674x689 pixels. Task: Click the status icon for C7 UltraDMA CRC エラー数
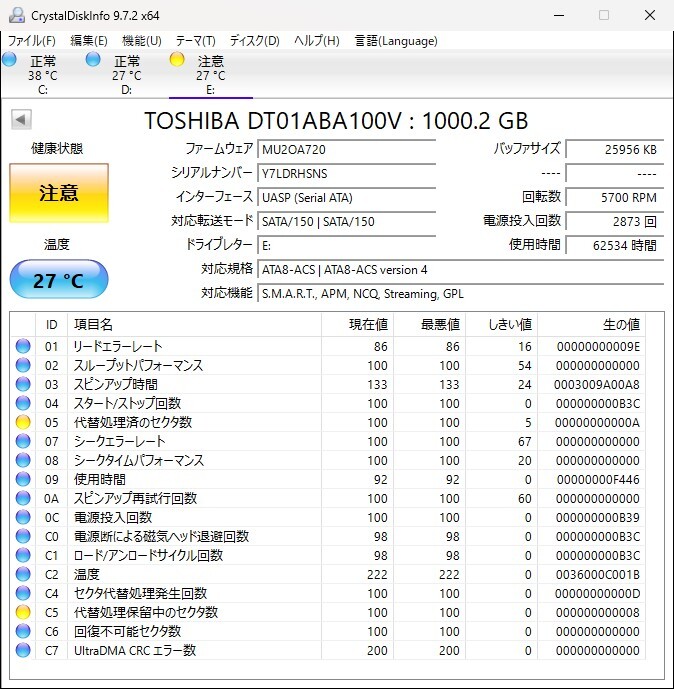(23, 650)
